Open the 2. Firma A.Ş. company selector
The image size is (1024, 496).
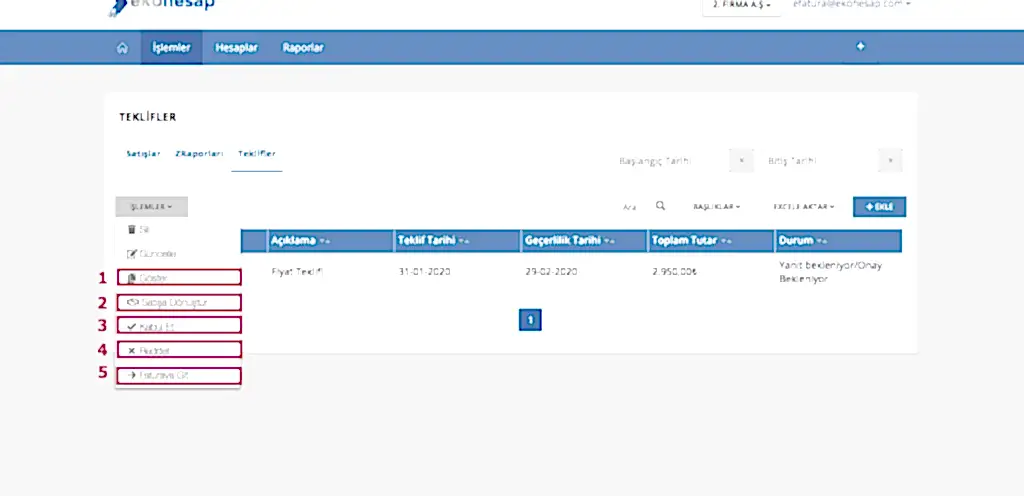point(741,5)
